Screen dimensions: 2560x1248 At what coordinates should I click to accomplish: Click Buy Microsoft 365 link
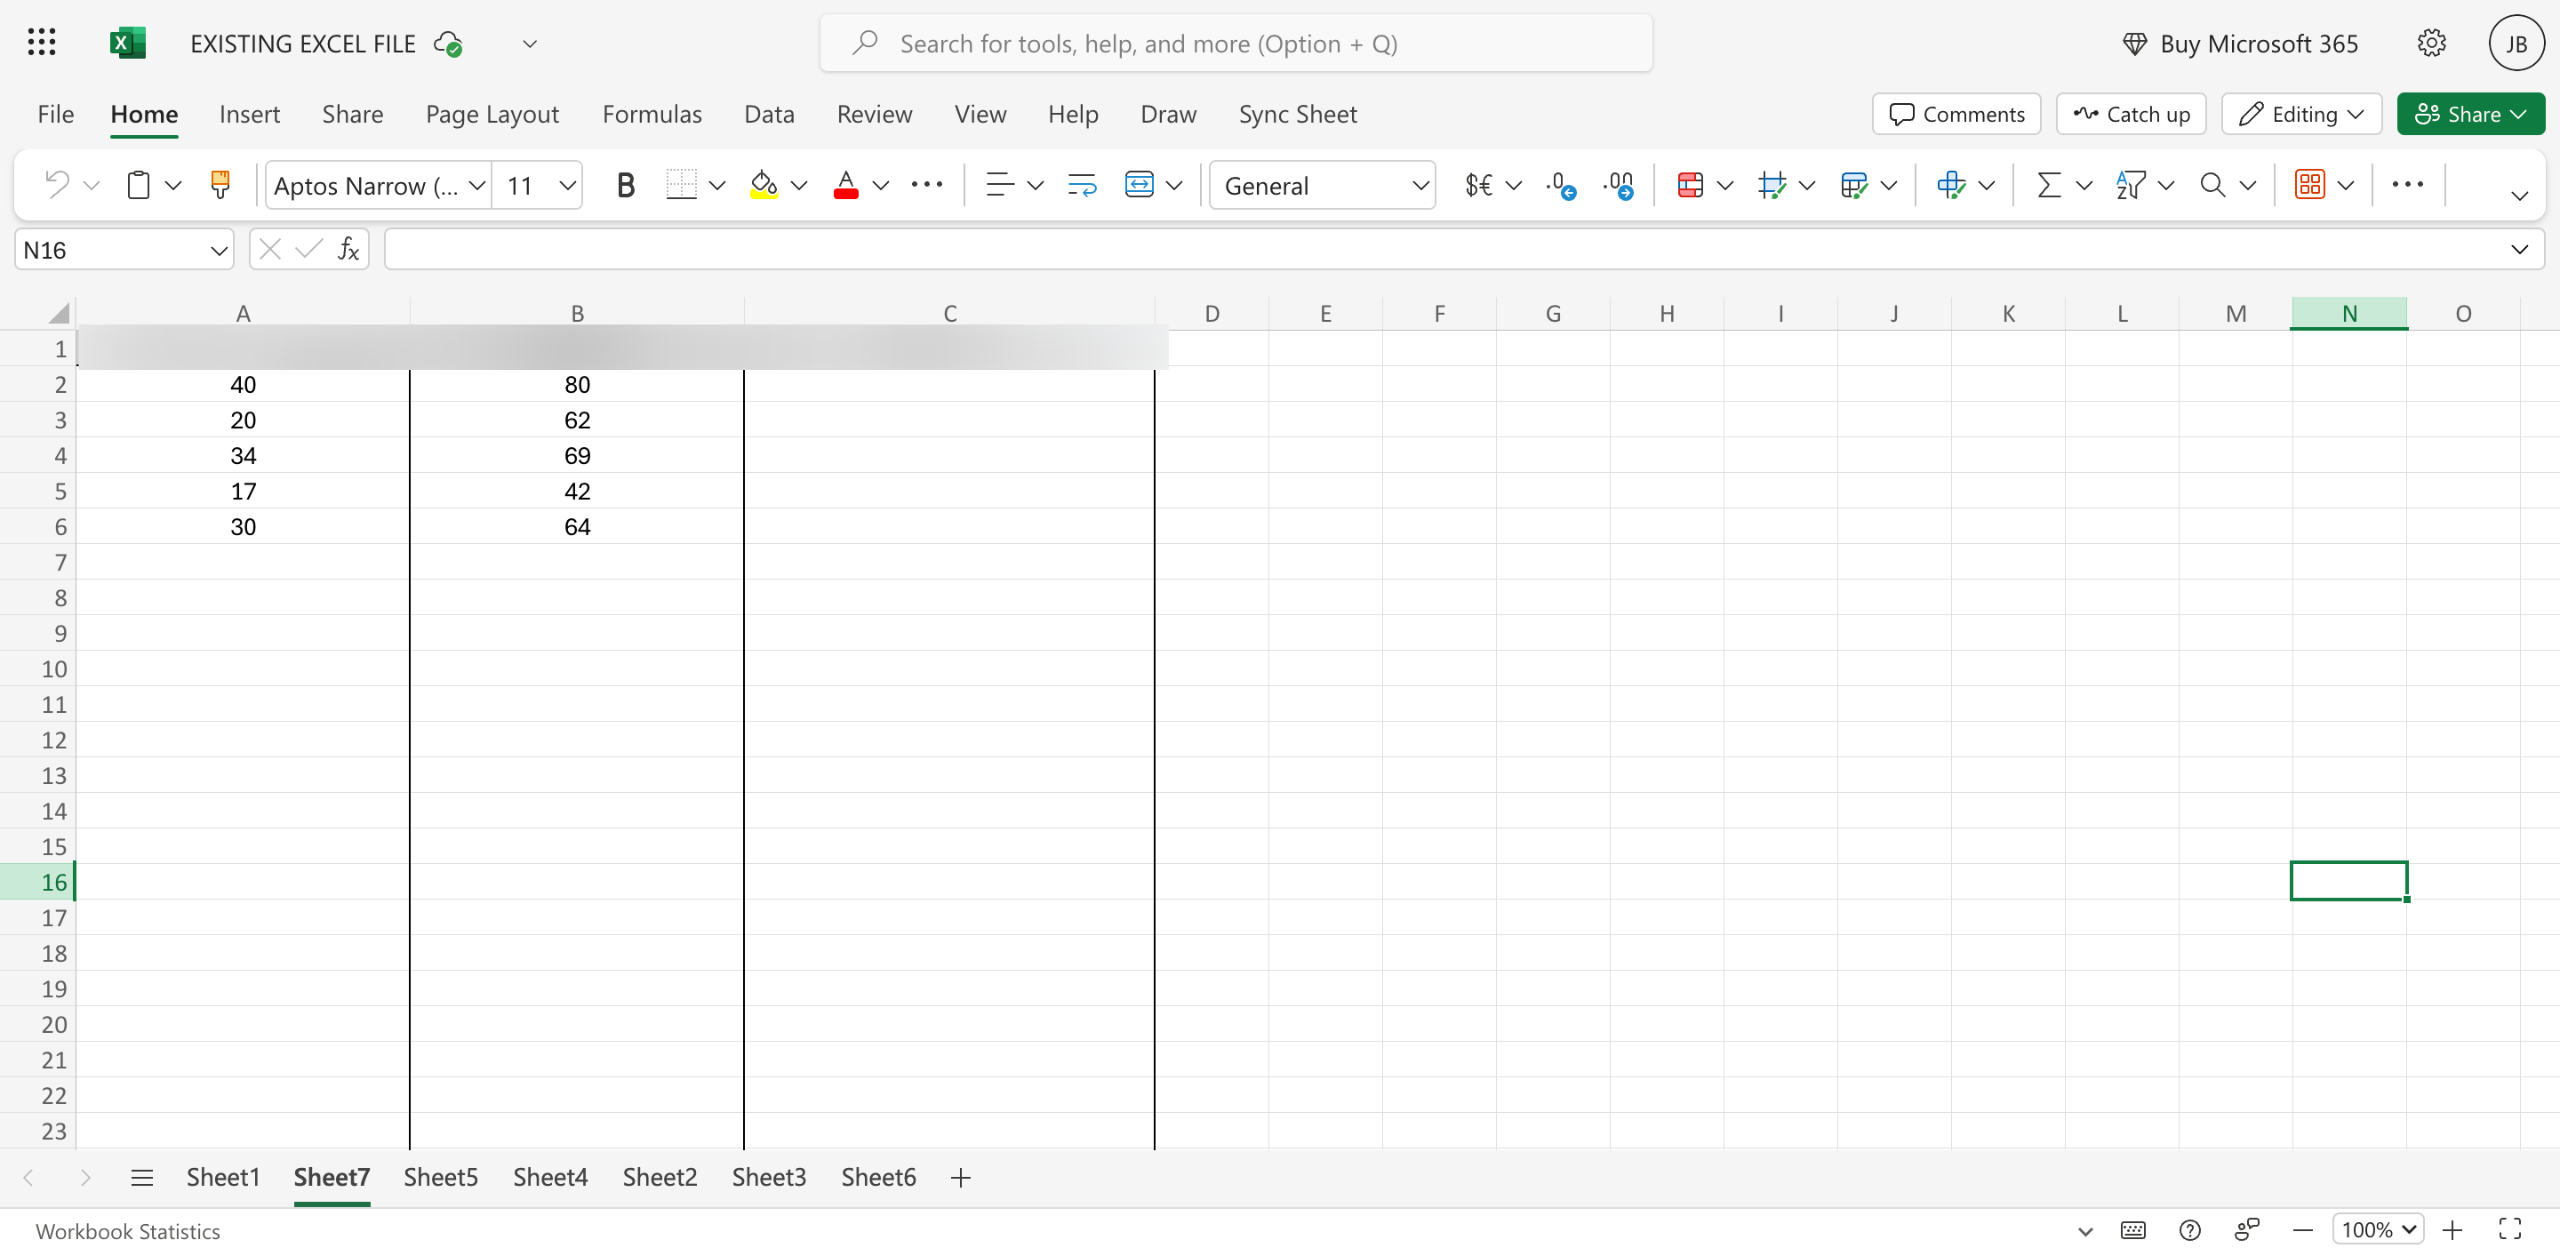coord(2240,43)
